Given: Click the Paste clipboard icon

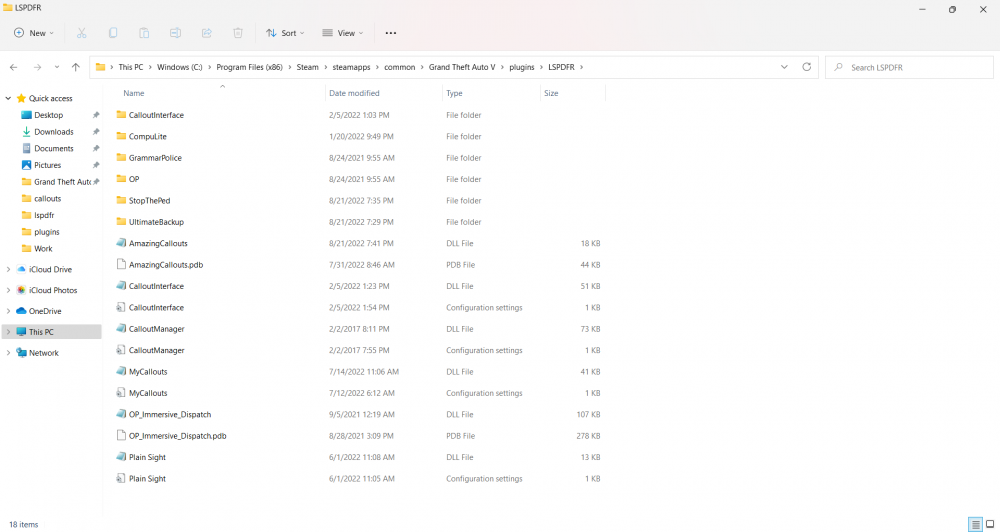Looking at the screenshot, I should tap(144, 33).
